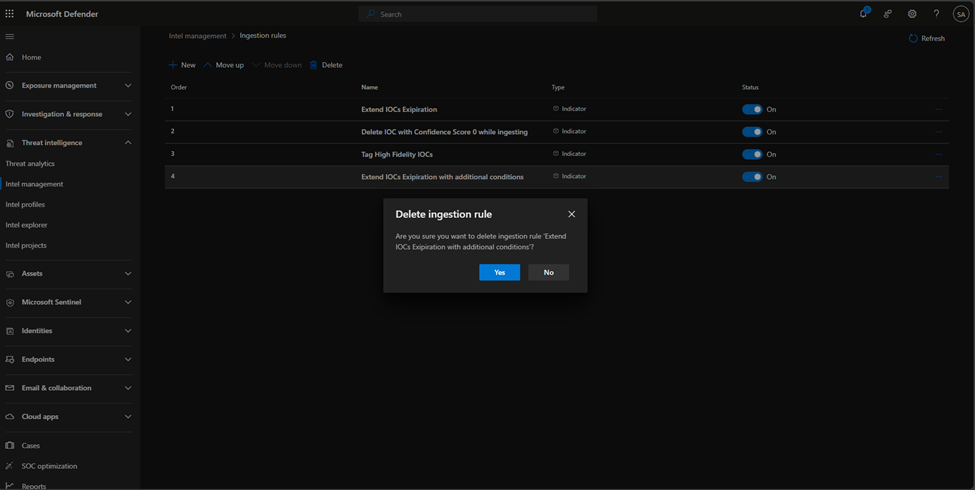Open more options for Delete IOC with Confidence Score row
This screenshot has width=975, height=490.
938,132
